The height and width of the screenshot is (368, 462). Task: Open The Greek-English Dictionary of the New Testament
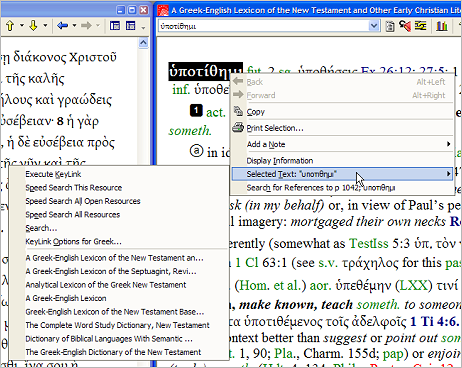pyautogui.click(x=119, y=352)
